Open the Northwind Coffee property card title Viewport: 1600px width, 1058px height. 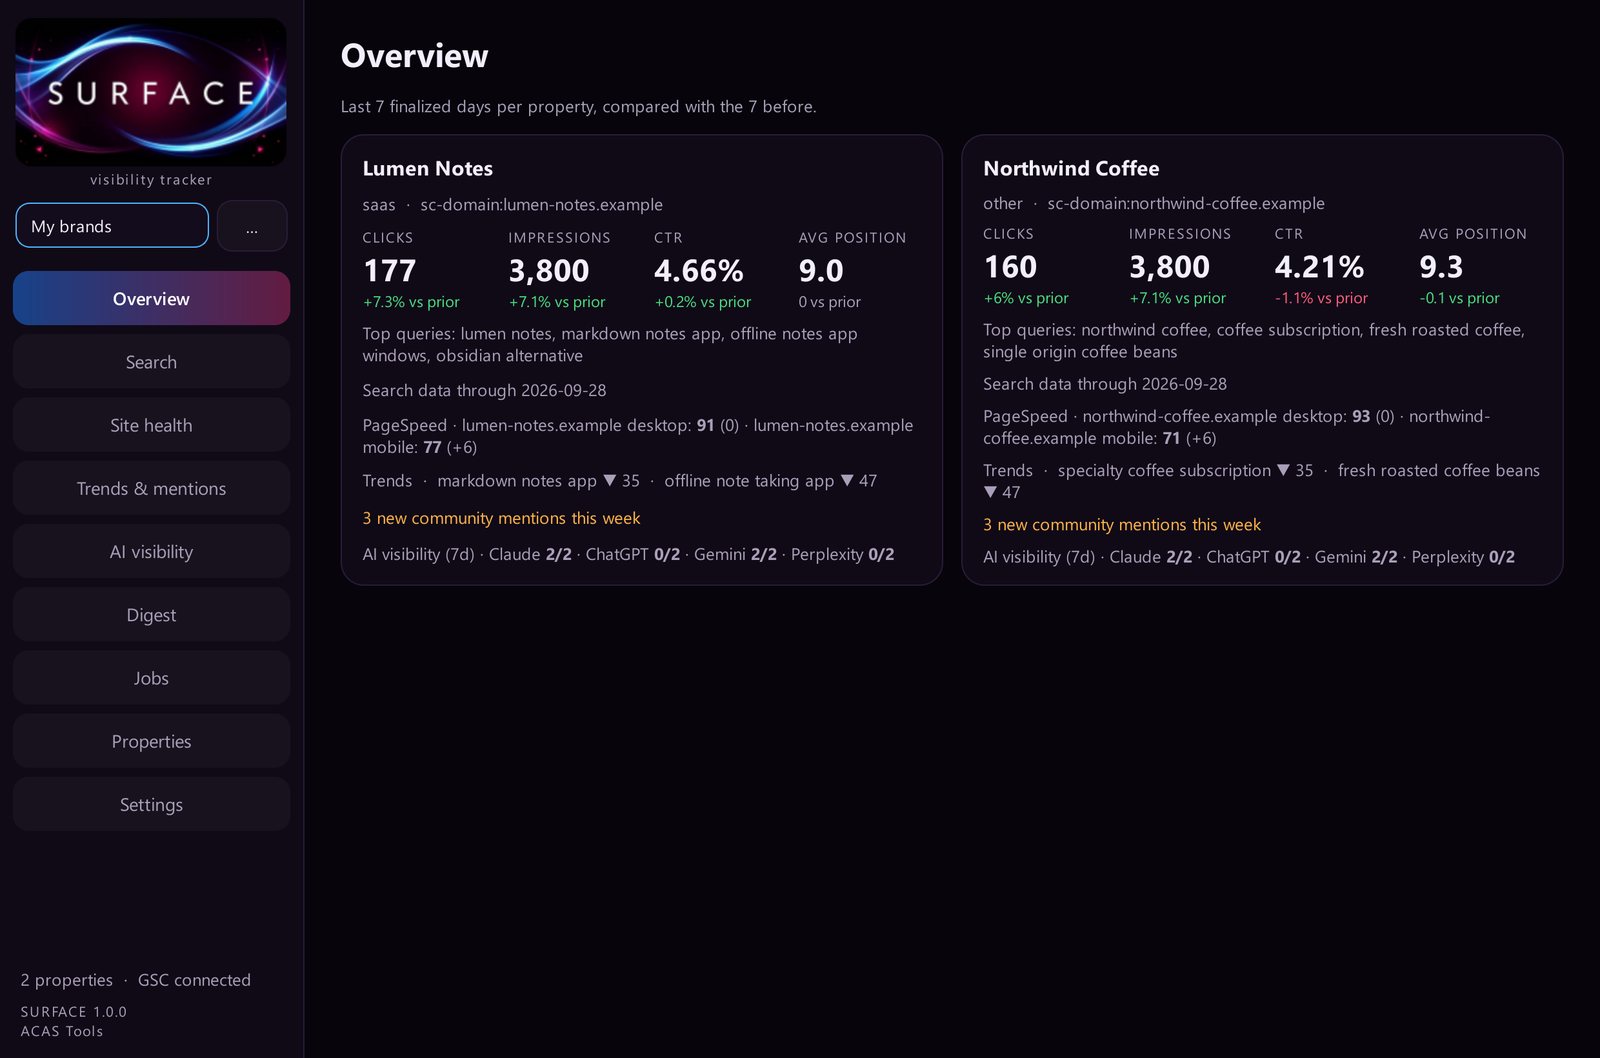[1071, 168]
